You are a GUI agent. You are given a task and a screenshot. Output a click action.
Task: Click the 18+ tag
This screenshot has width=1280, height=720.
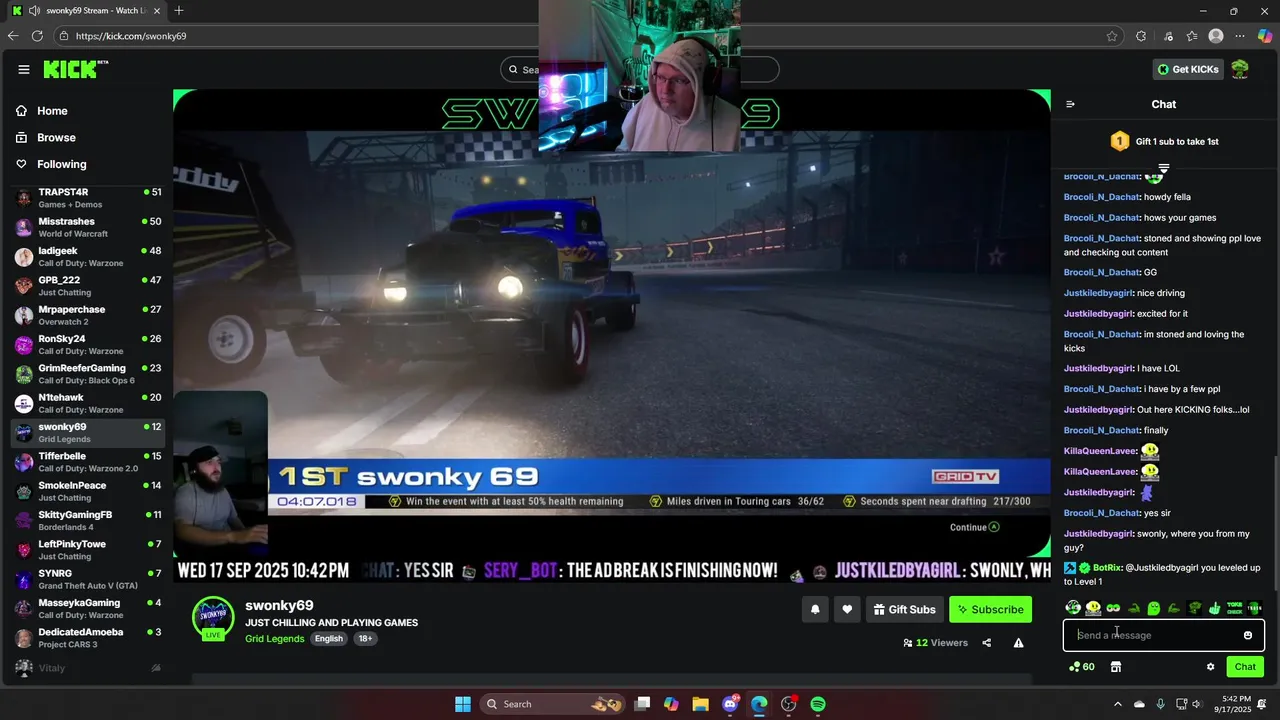click(365, 639)
